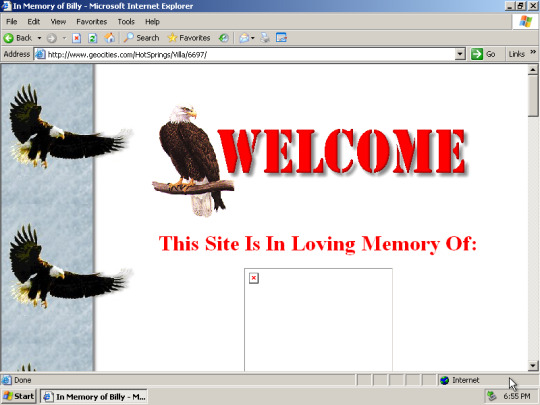Open the Back history dropdown arrow

coord(39,38)
